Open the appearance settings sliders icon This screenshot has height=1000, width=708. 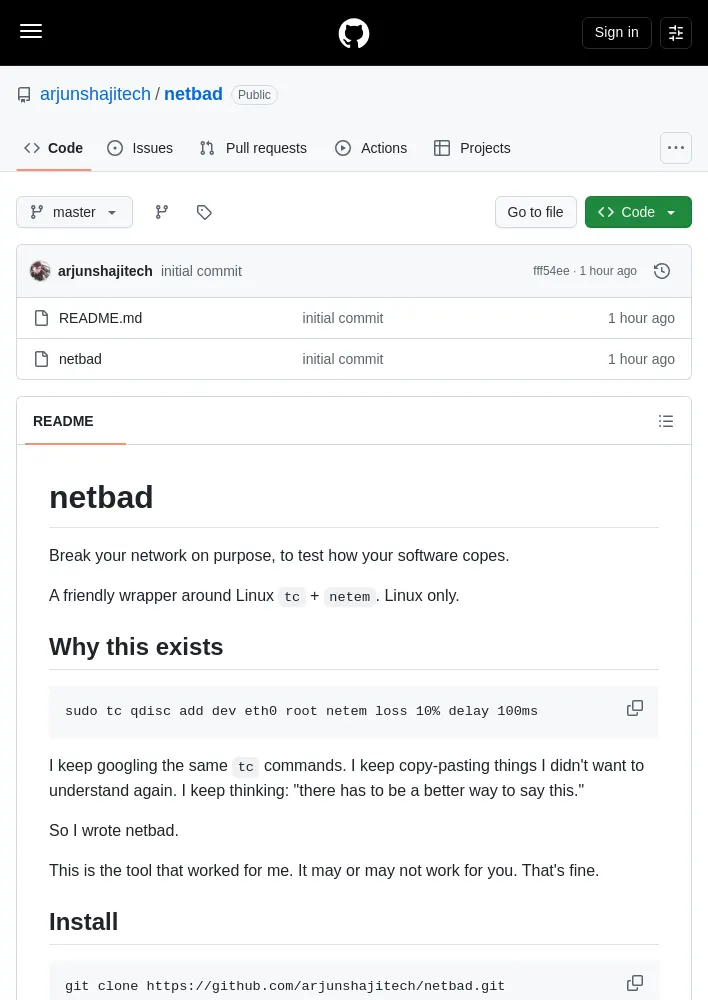675,33
